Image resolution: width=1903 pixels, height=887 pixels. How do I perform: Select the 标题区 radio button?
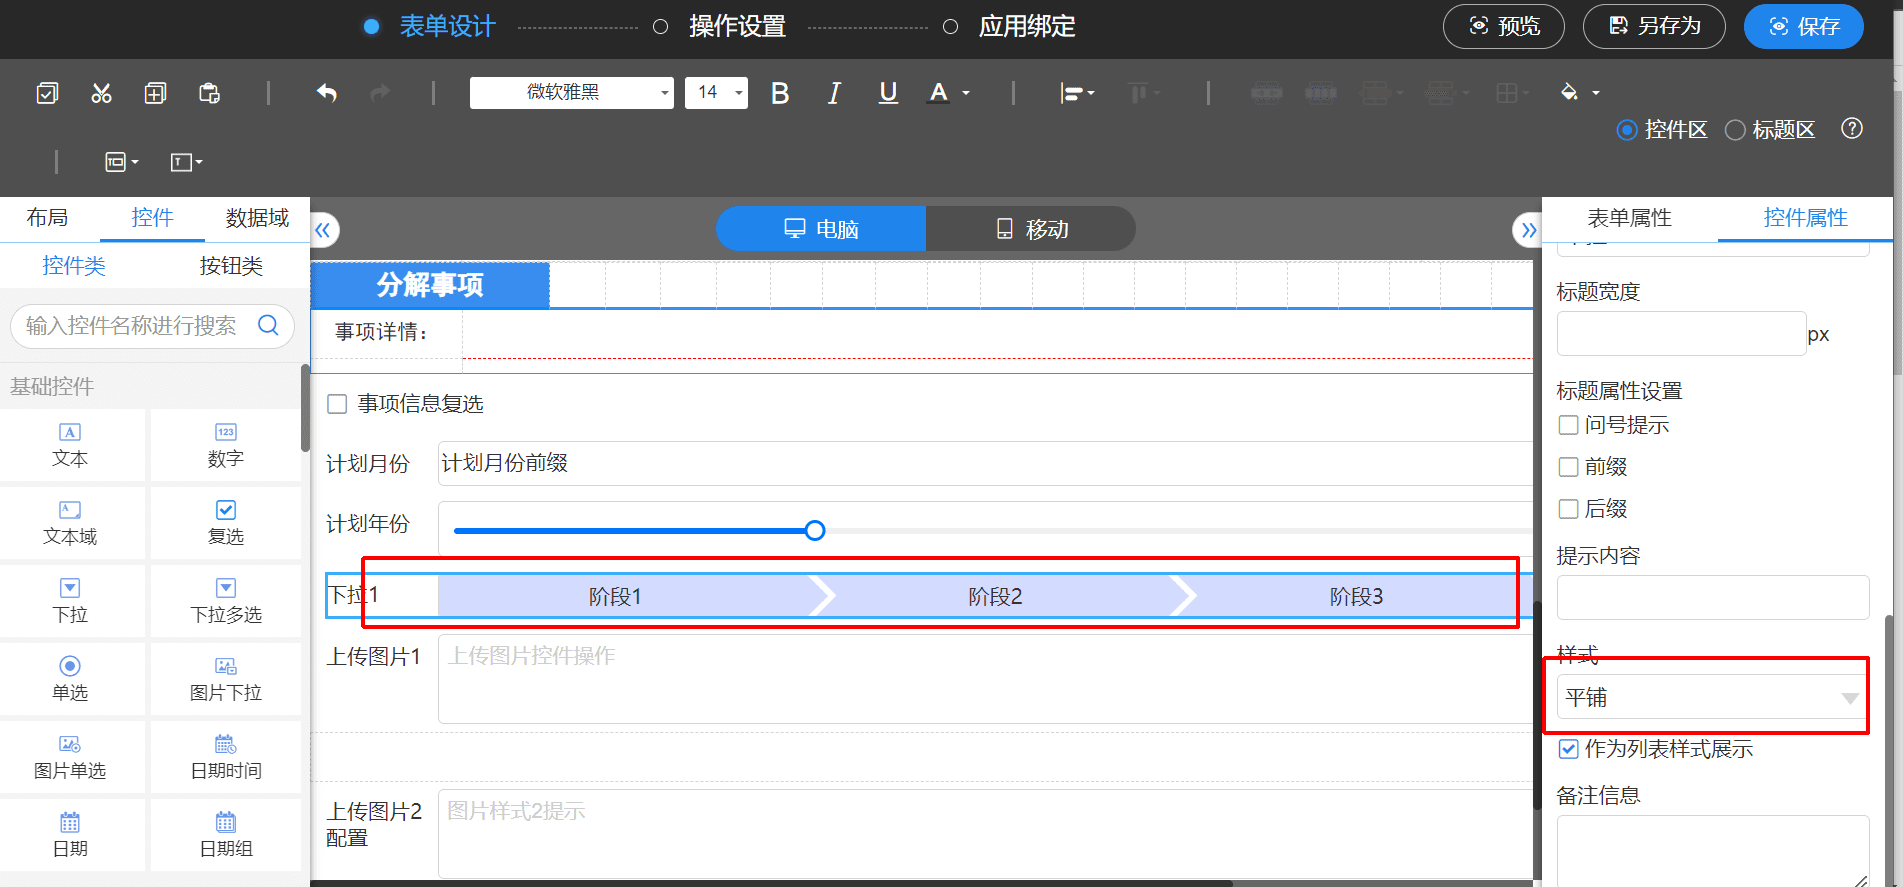point(1735,130)
